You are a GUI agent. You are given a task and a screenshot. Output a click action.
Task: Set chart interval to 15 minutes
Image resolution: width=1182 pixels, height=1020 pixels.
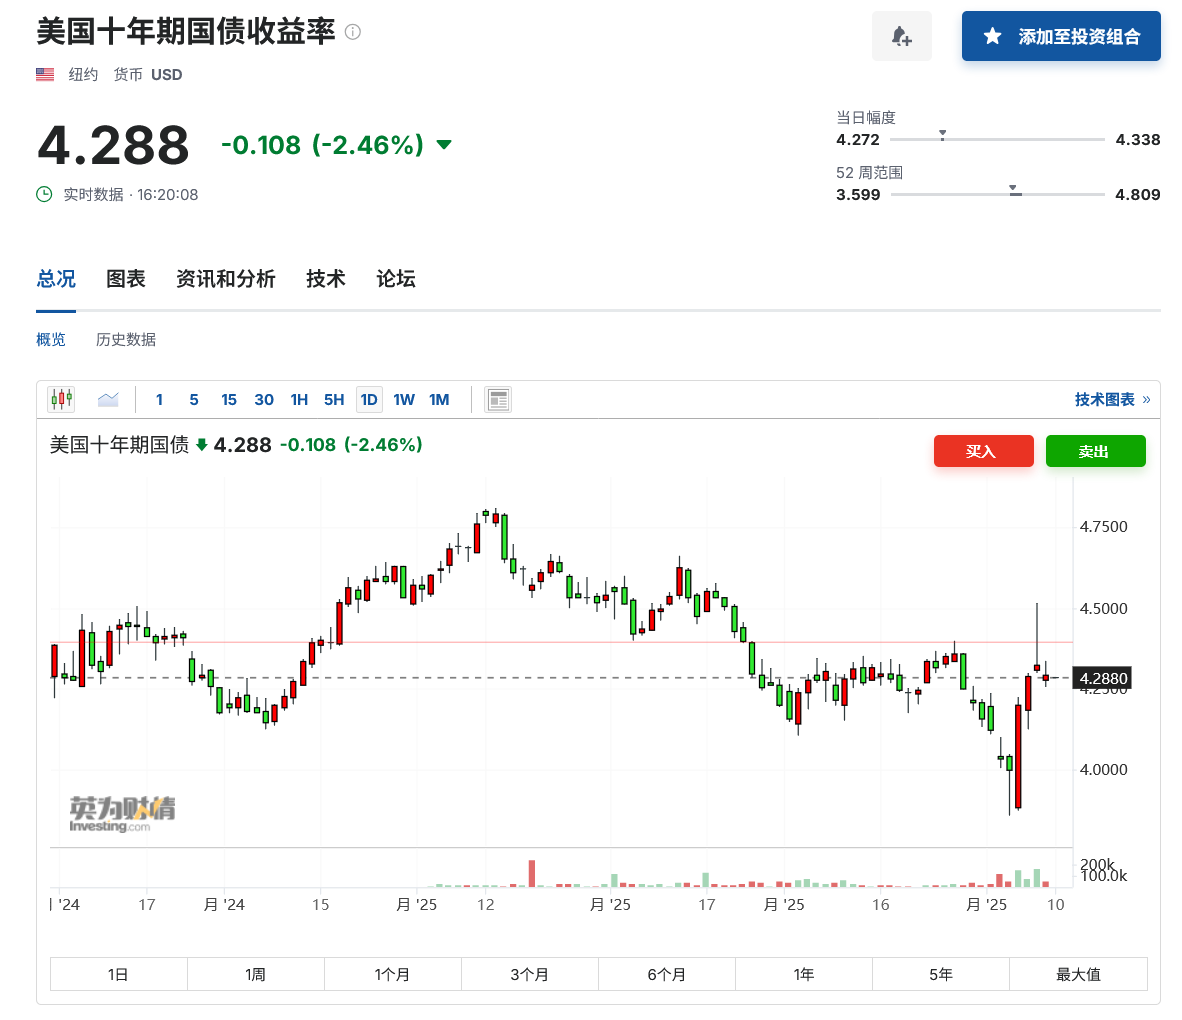pos(228,400)
